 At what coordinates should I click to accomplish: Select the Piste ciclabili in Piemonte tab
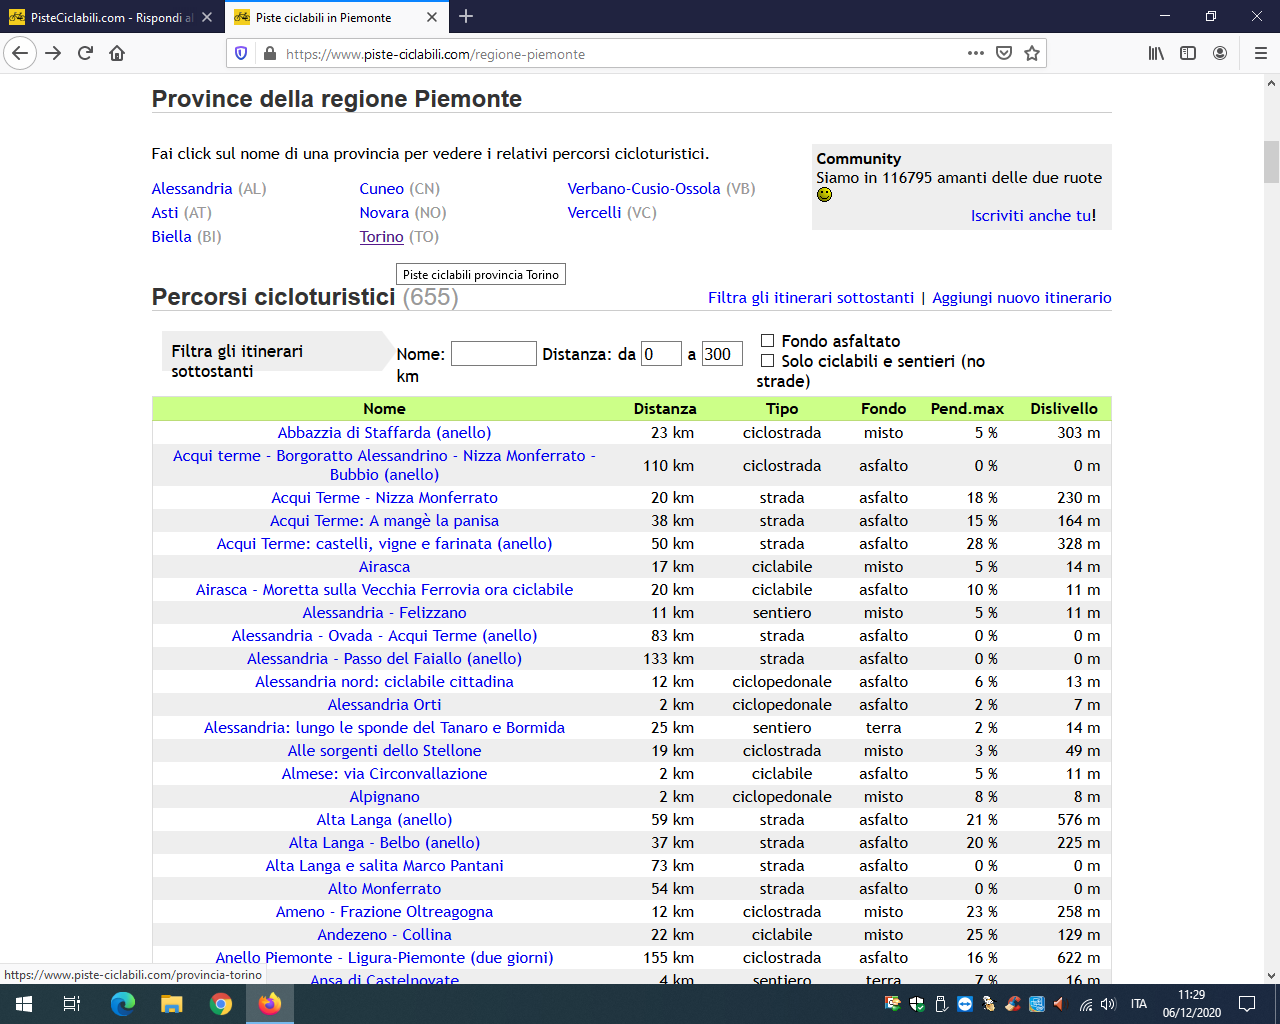click(x=336, y=17)
